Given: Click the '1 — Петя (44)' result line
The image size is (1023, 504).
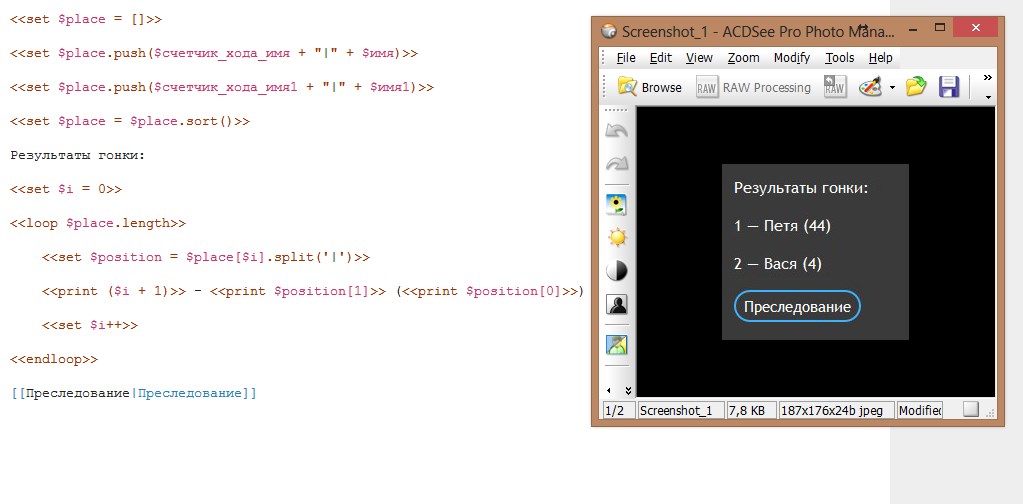Looking at the screenshot, I should click(x=782, y=226).
